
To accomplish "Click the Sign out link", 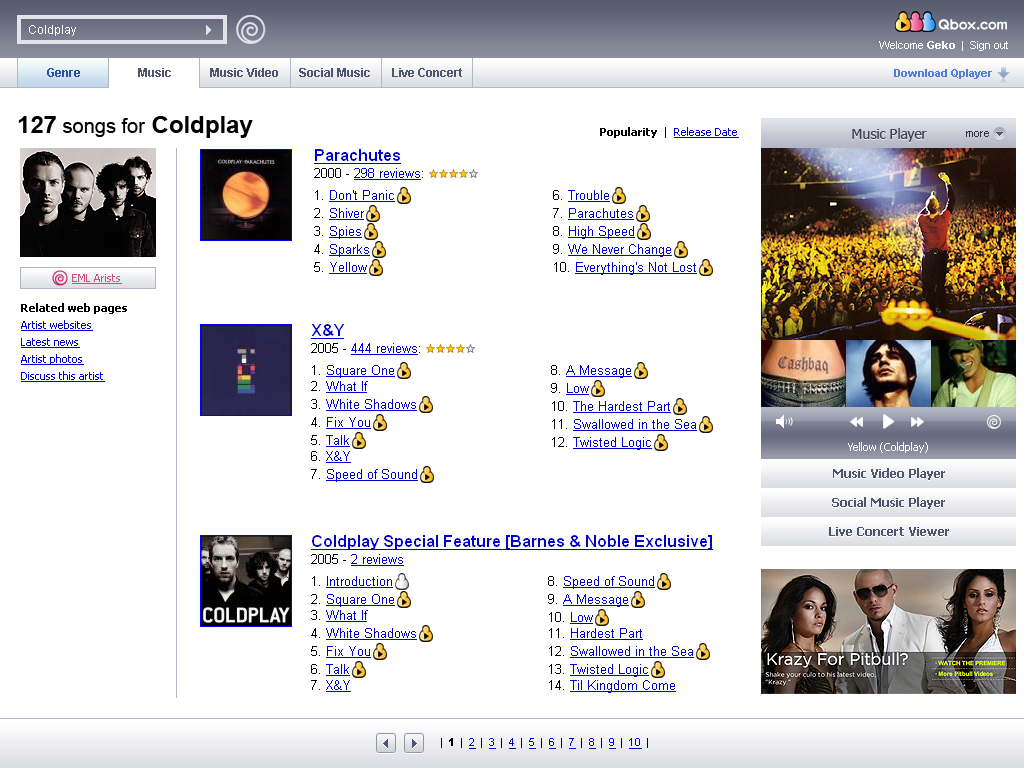I will [x=989, y=45].
